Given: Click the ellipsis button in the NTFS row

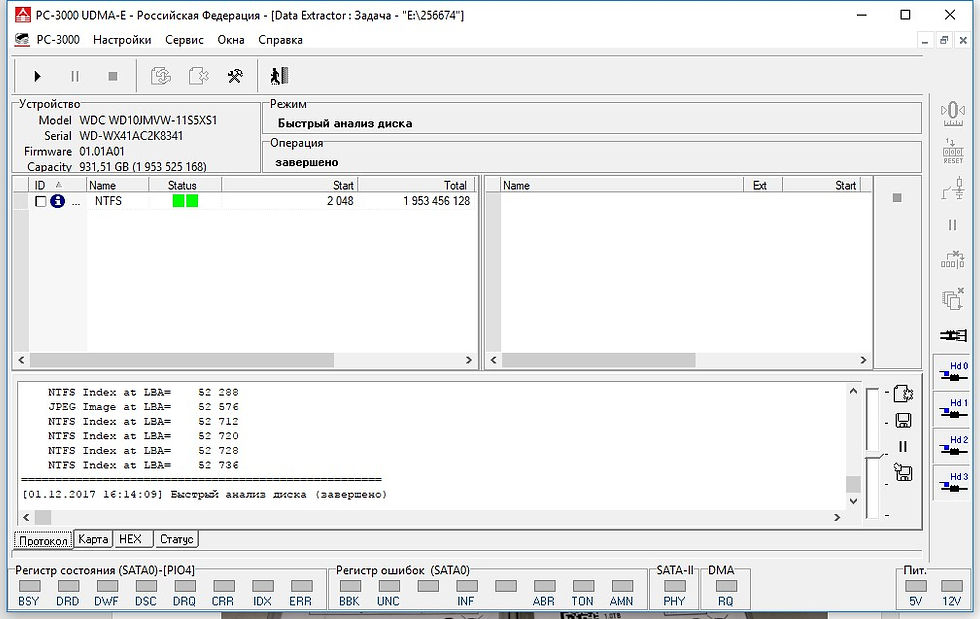Looking at the screenshot, I should (76, 201).
